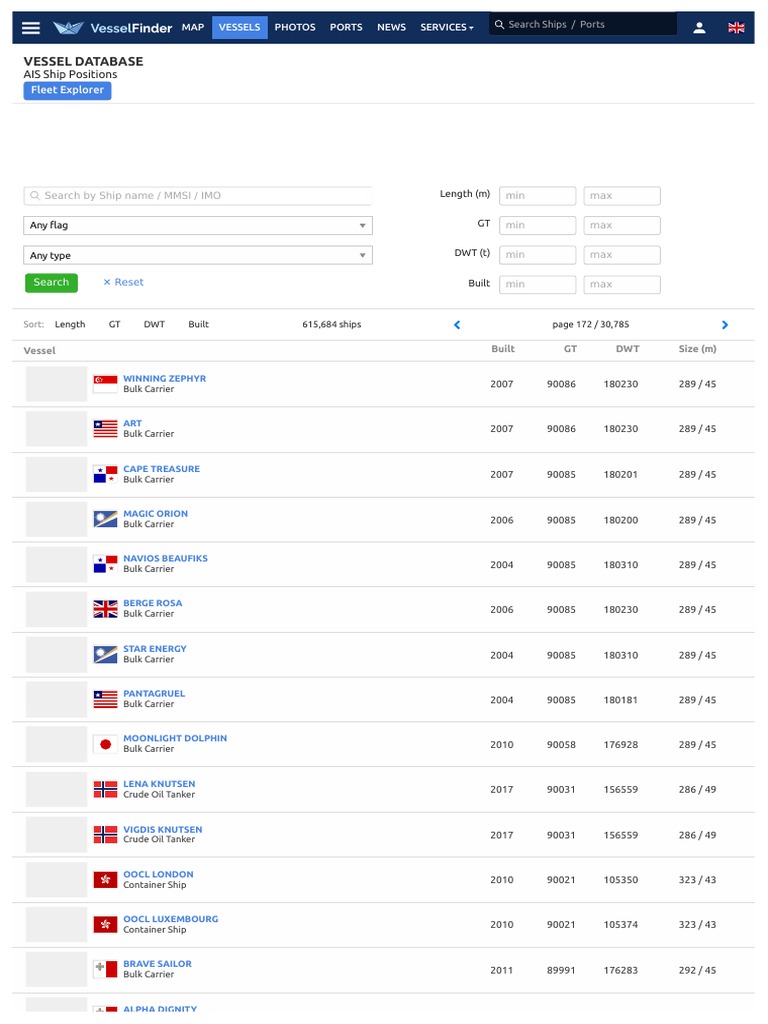Open the Services dropdown menu

tap(447, 27)
